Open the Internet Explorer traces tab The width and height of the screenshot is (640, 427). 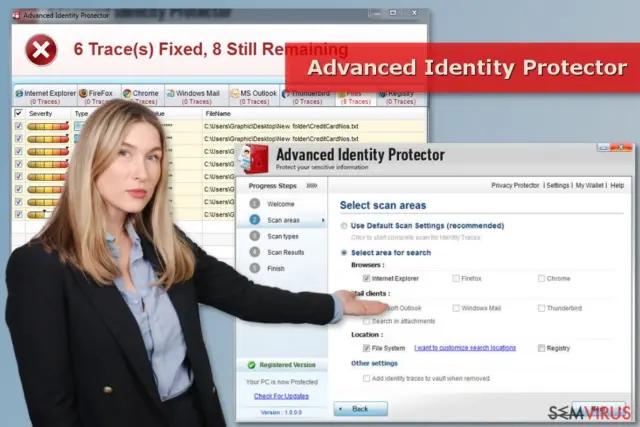coord(45,97)
